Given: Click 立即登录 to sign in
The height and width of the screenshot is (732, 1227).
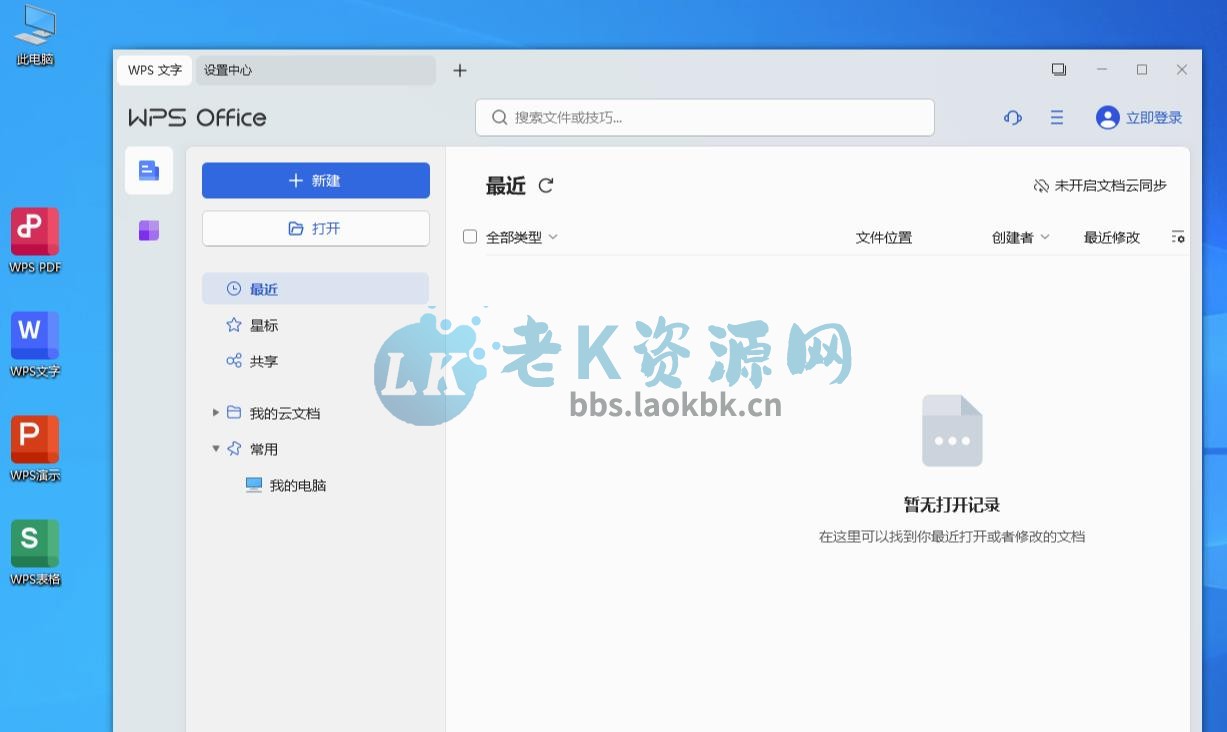Looking at the screenshot, I should [1139, 118].
